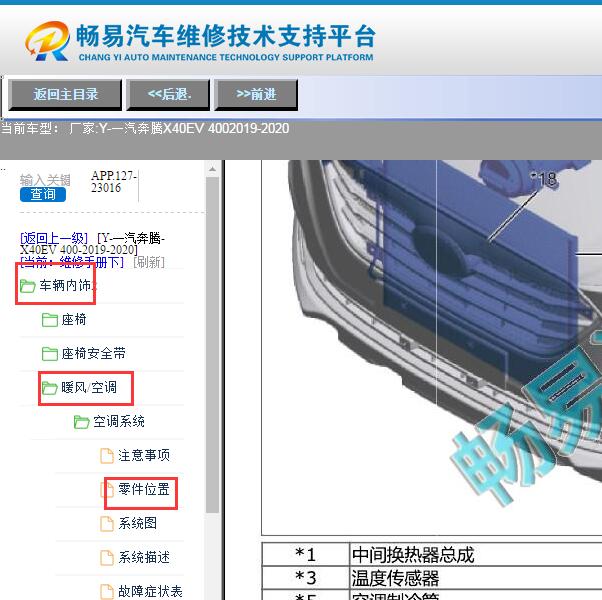Screen dimensions: 602x600
Task: Click the 系统图 document icon
Action: [x=107, y=524]
